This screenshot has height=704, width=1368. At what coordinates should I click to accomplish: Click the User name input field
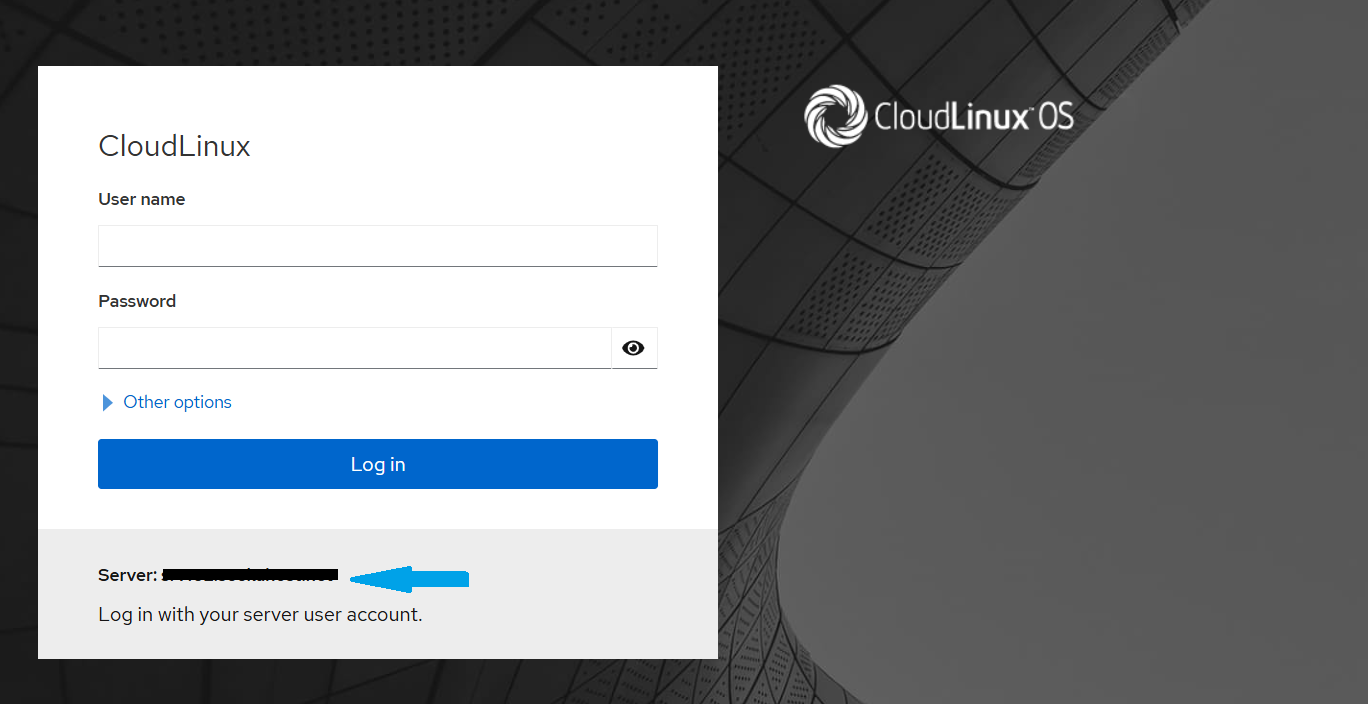click(377, 246)
